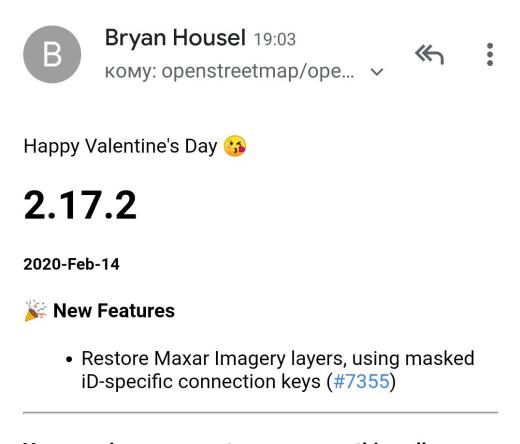Open the three-dot more options menu
The image size is (520, 444).
490,54
